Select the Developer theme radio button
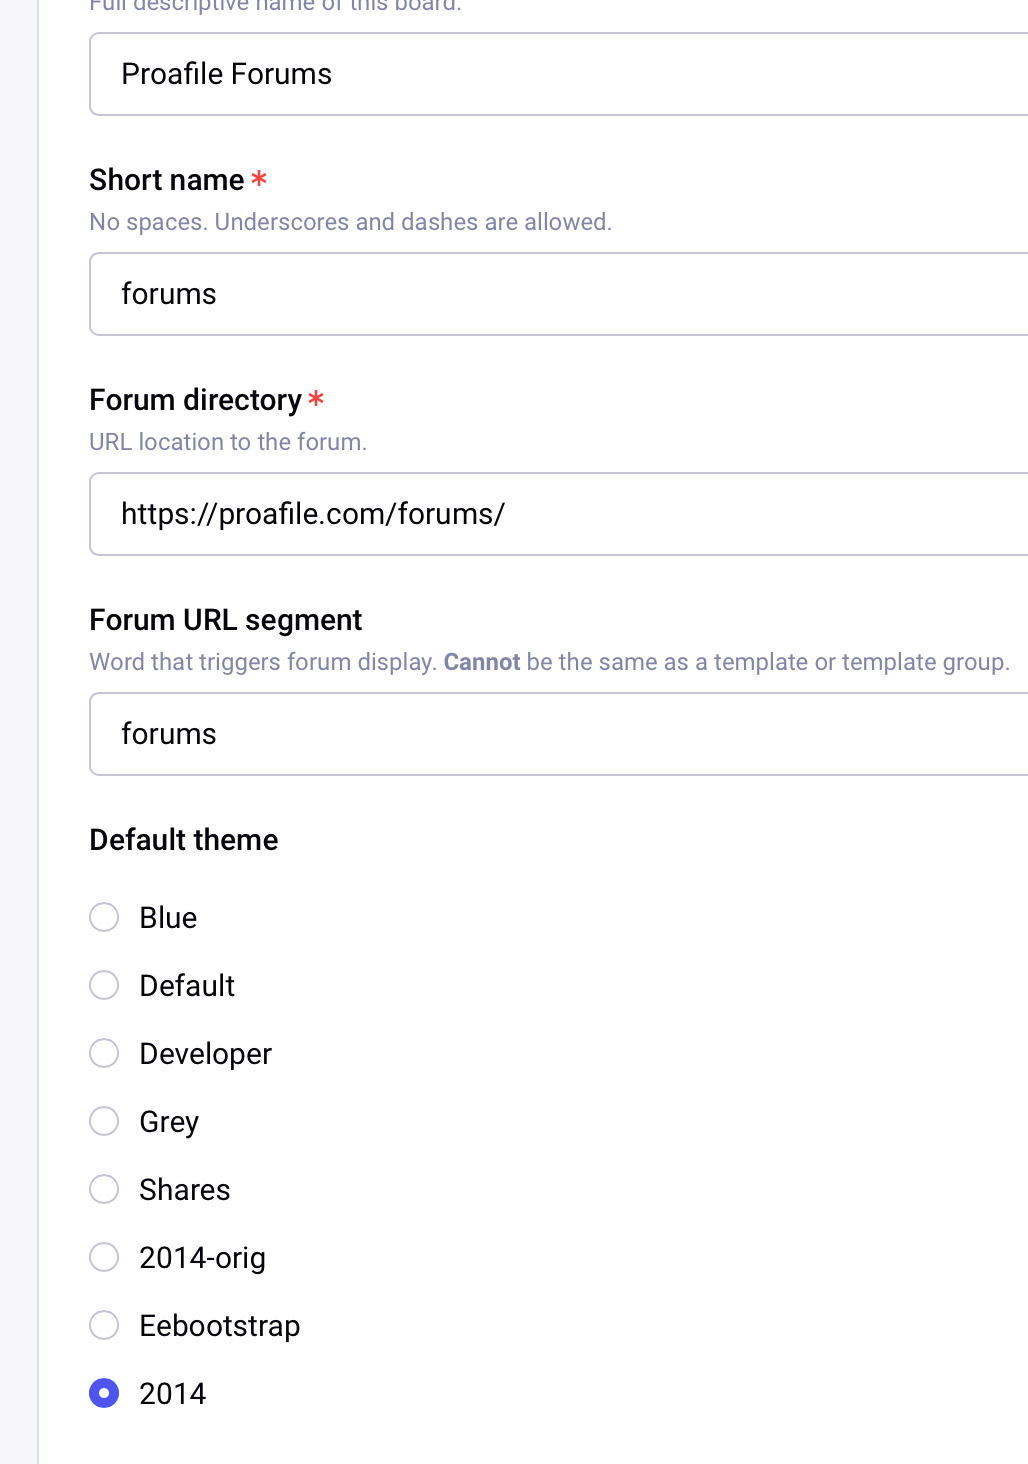The image size is (1028, 1464). click(104, 1053)
